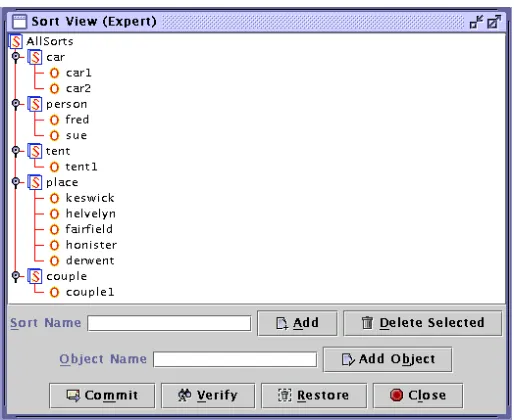Image resolution: width=514 pixels, height=420 pixels.
Task: Click the maximize-frame icon in the title bar
Action: pos(494,22)
